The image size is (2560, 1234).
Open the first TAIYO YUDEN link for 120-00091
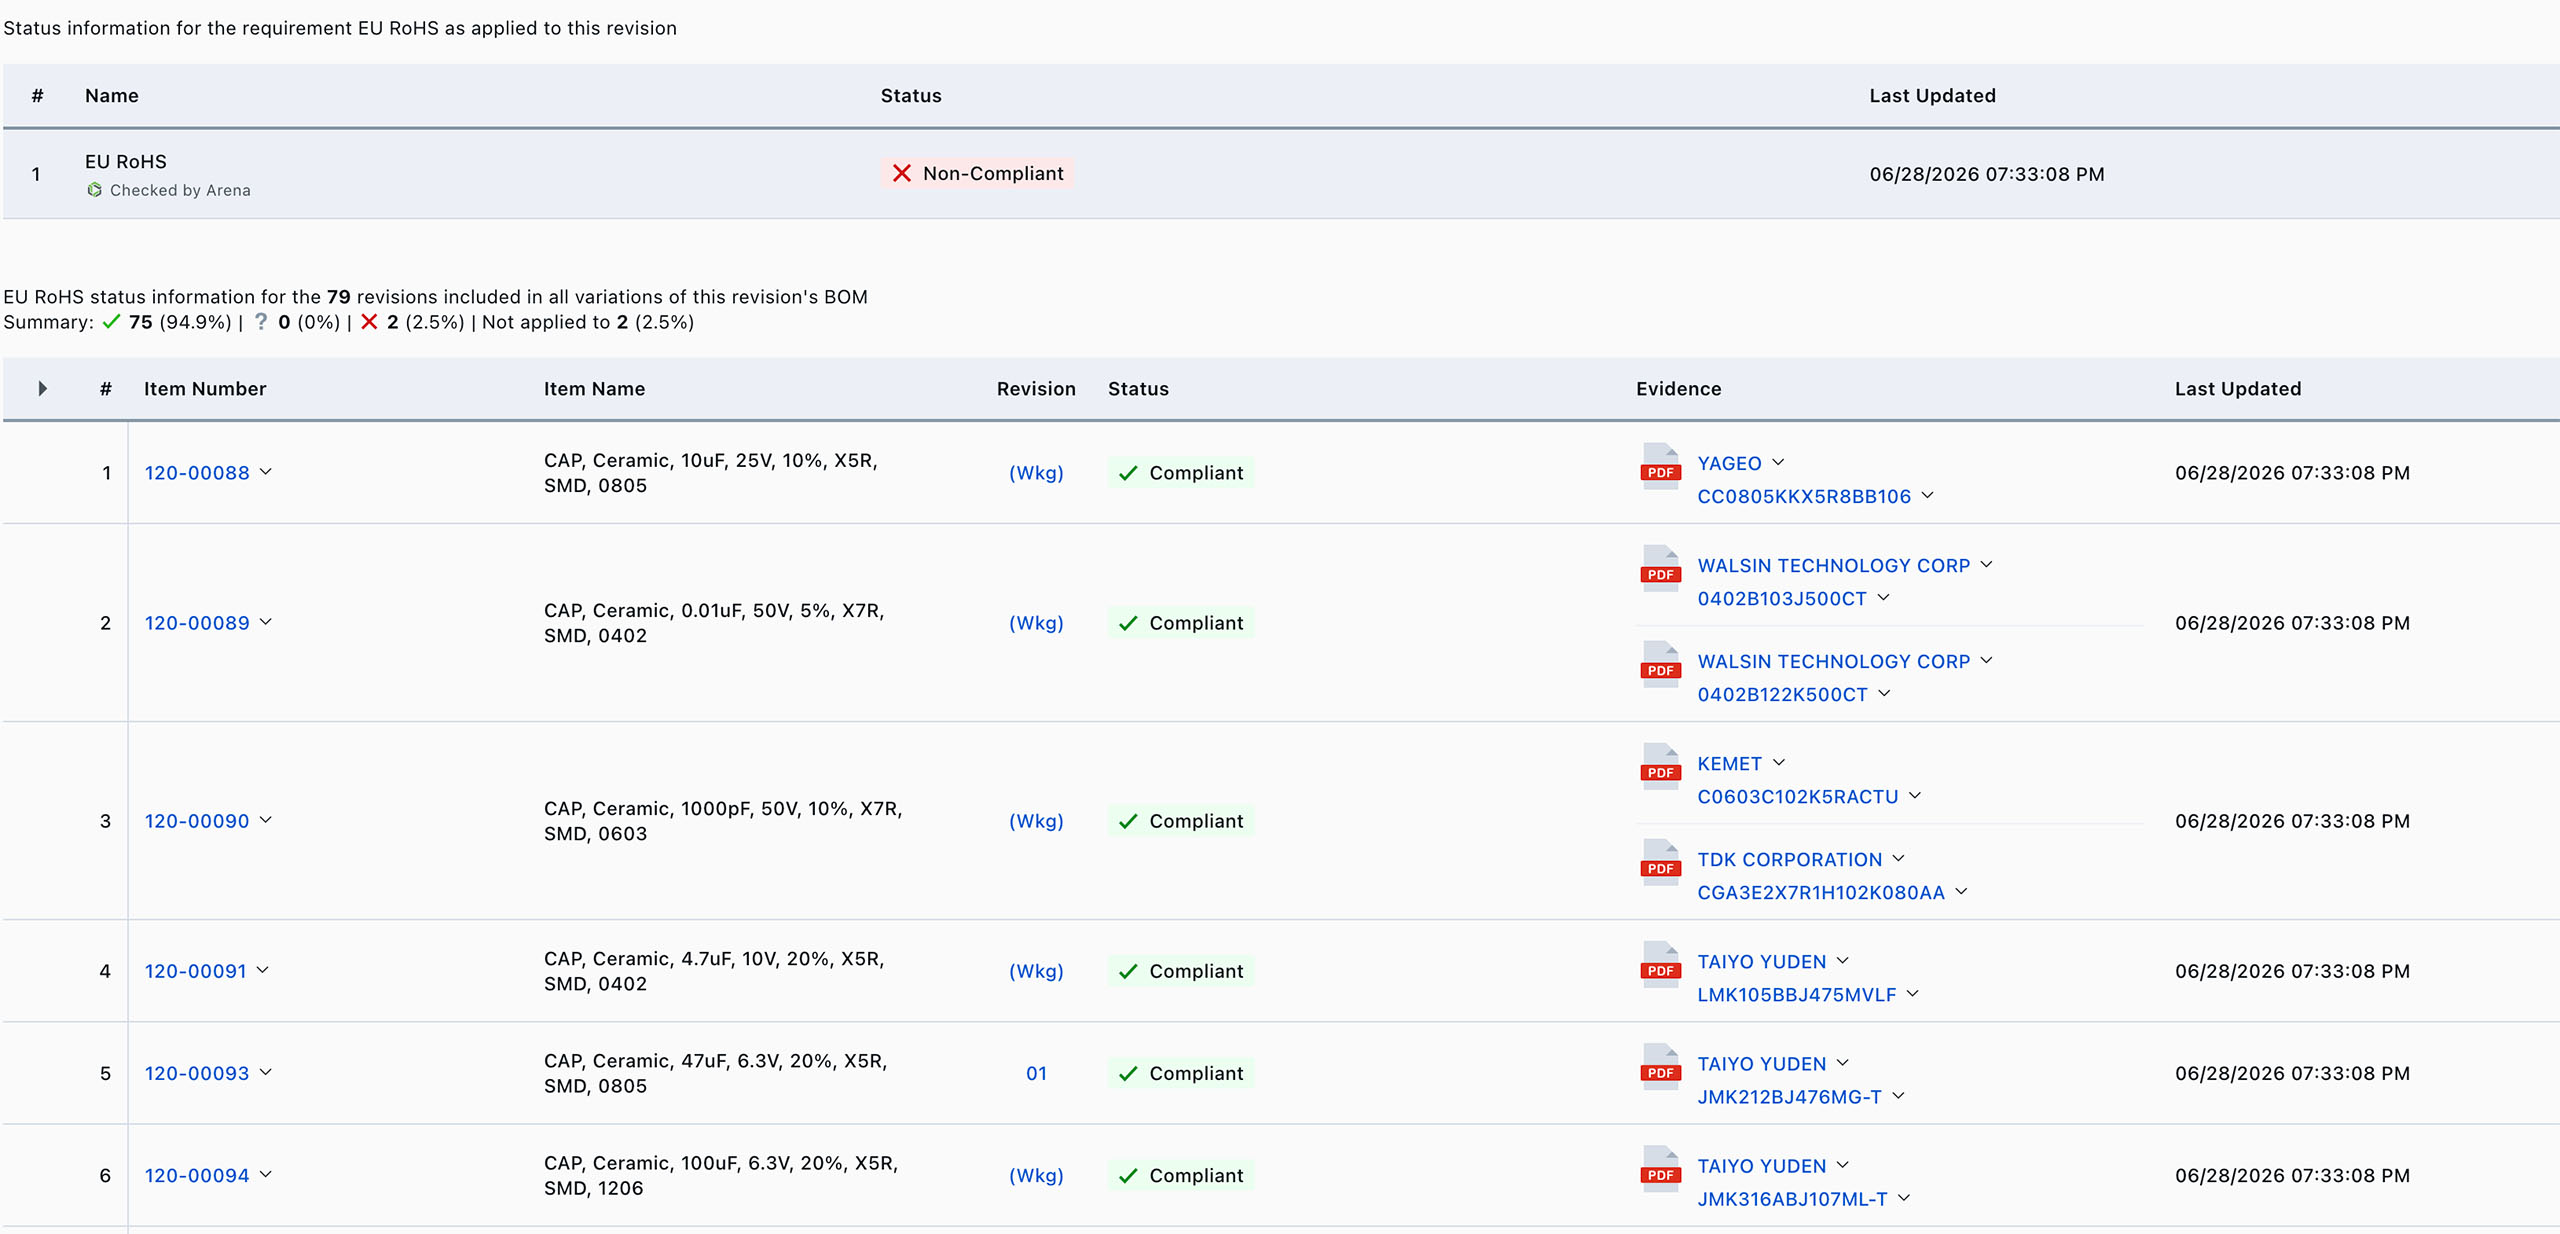1761,962
